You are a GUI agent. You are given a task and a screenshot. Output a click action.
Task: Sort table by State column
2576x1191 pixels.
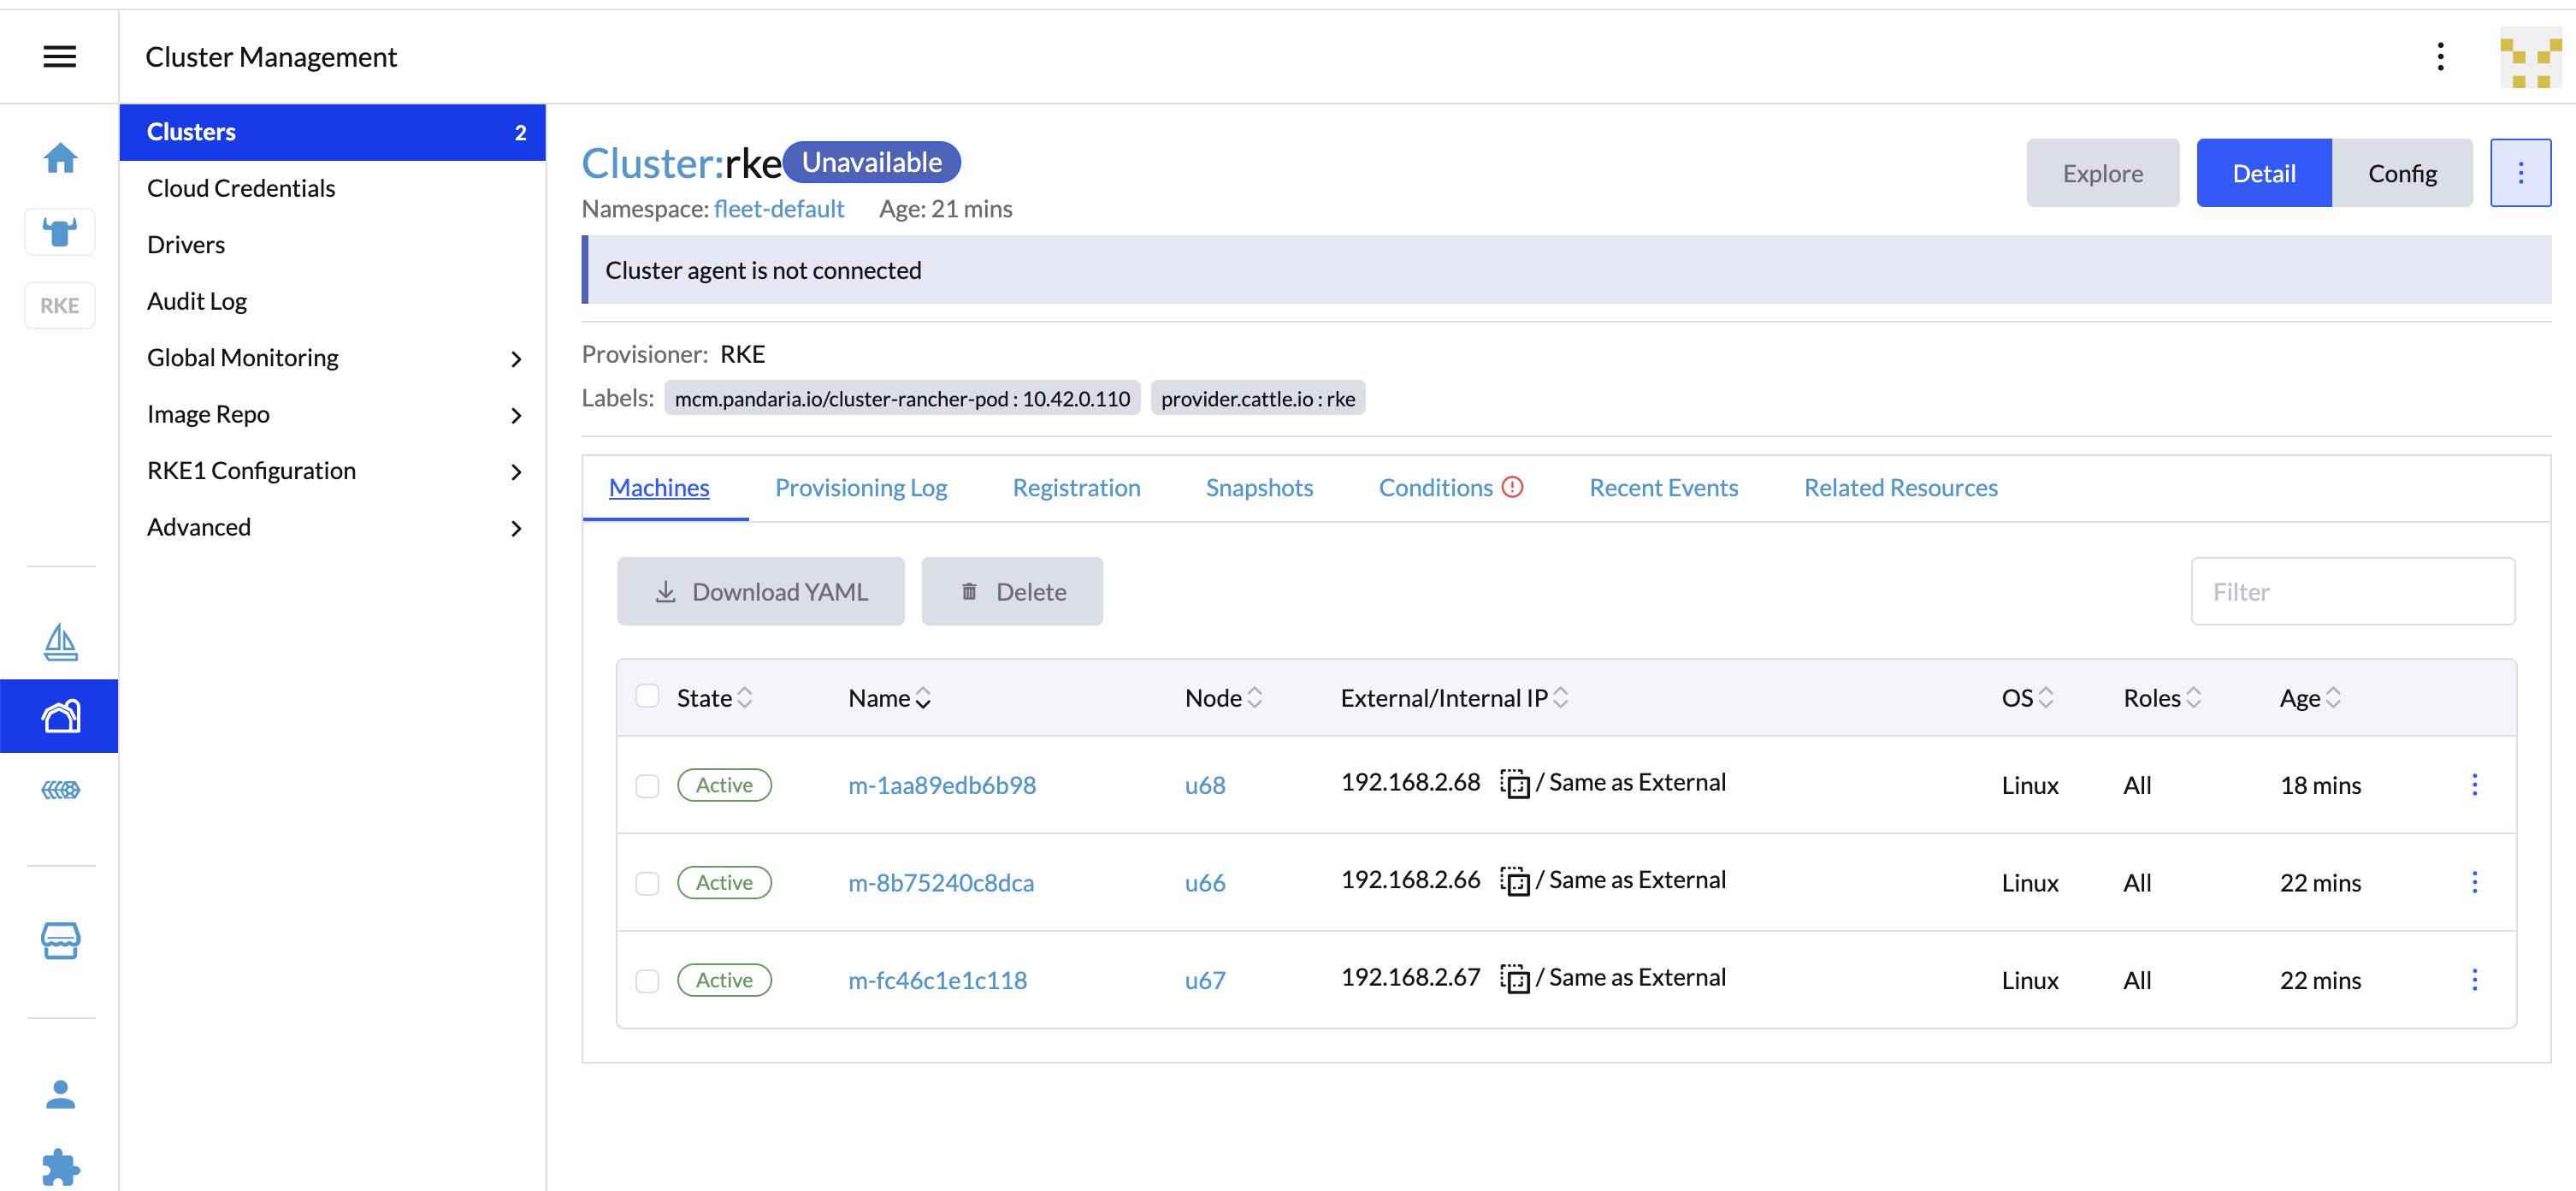coord(714,698)
